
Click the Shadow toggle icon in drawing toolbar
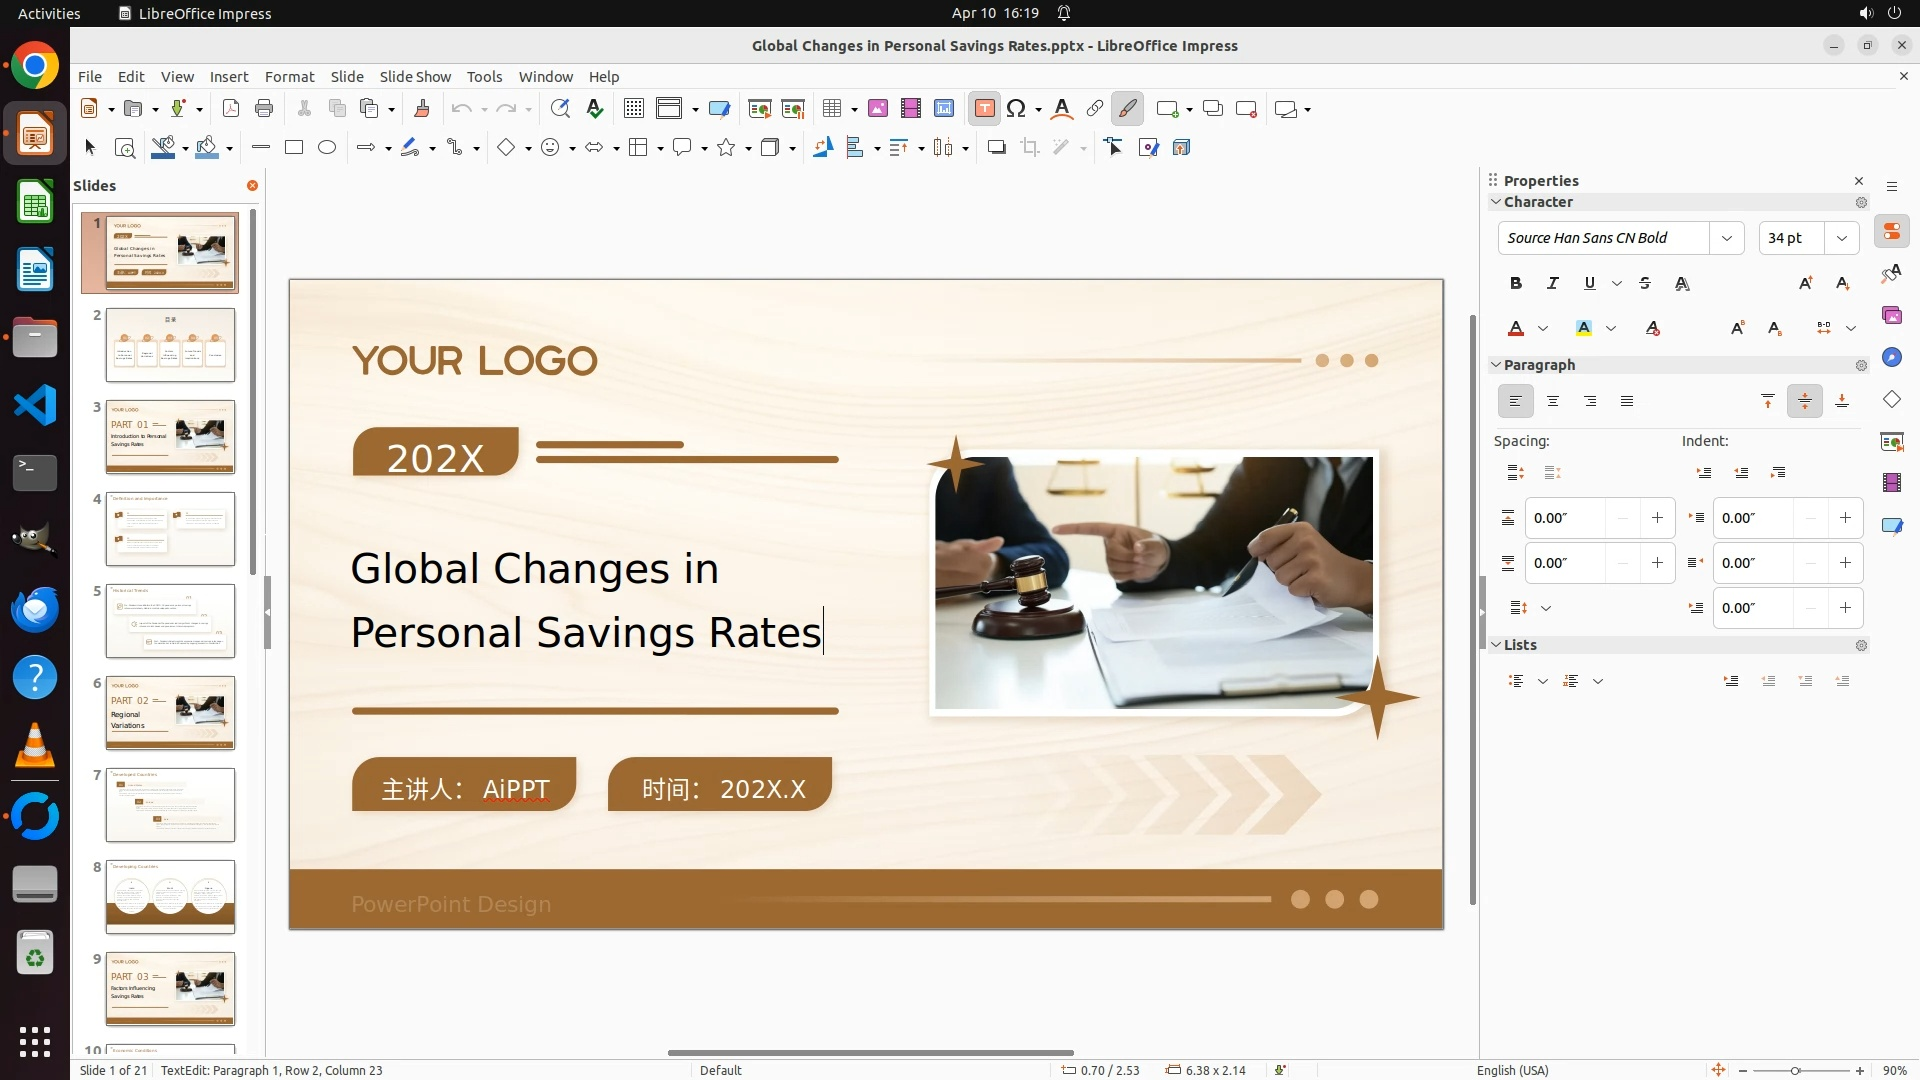(996, 148)
